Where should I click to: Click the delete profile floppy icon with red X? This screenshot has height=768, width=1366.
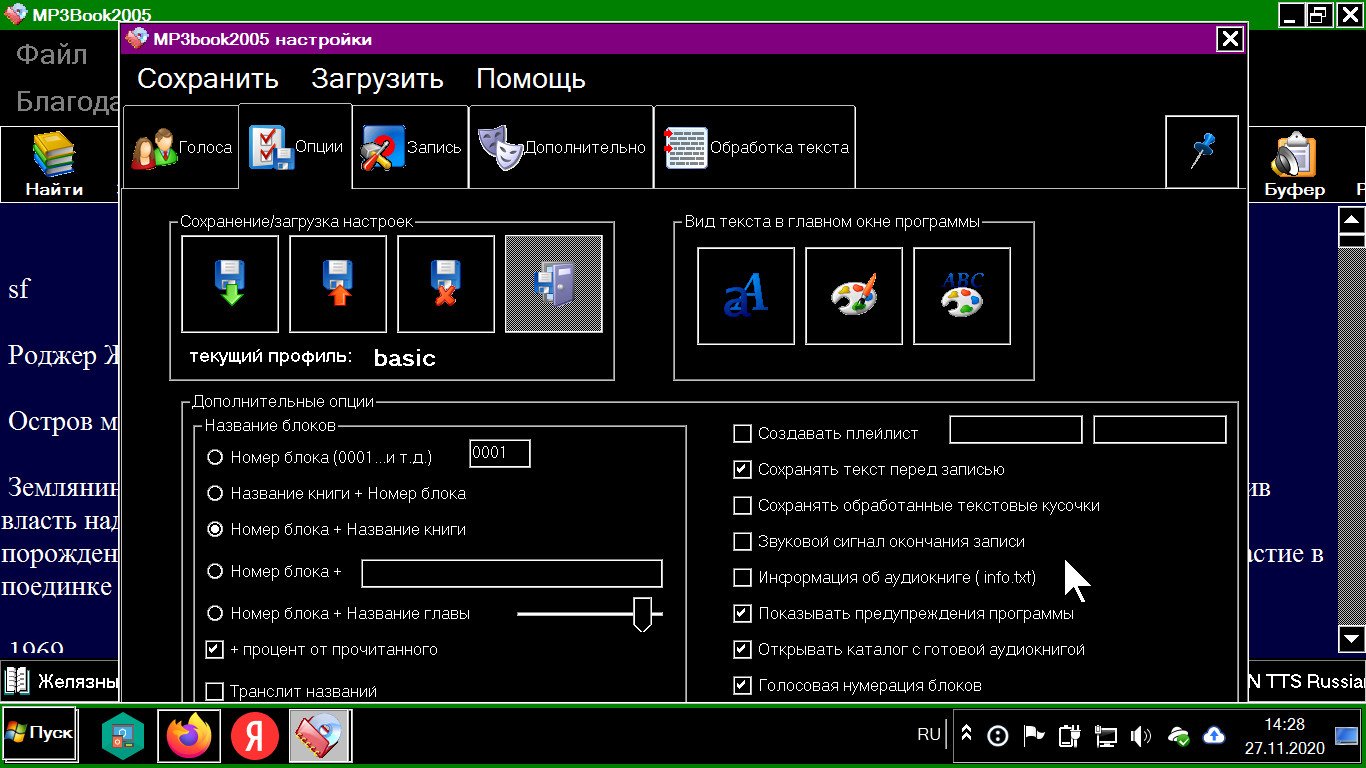point(446,284)
